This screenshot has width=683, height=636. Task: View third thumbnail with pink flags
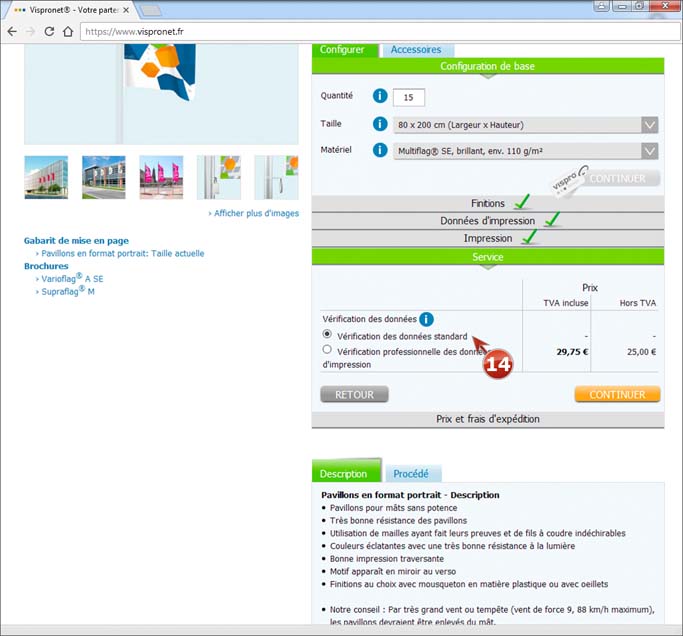pos(161,177)
